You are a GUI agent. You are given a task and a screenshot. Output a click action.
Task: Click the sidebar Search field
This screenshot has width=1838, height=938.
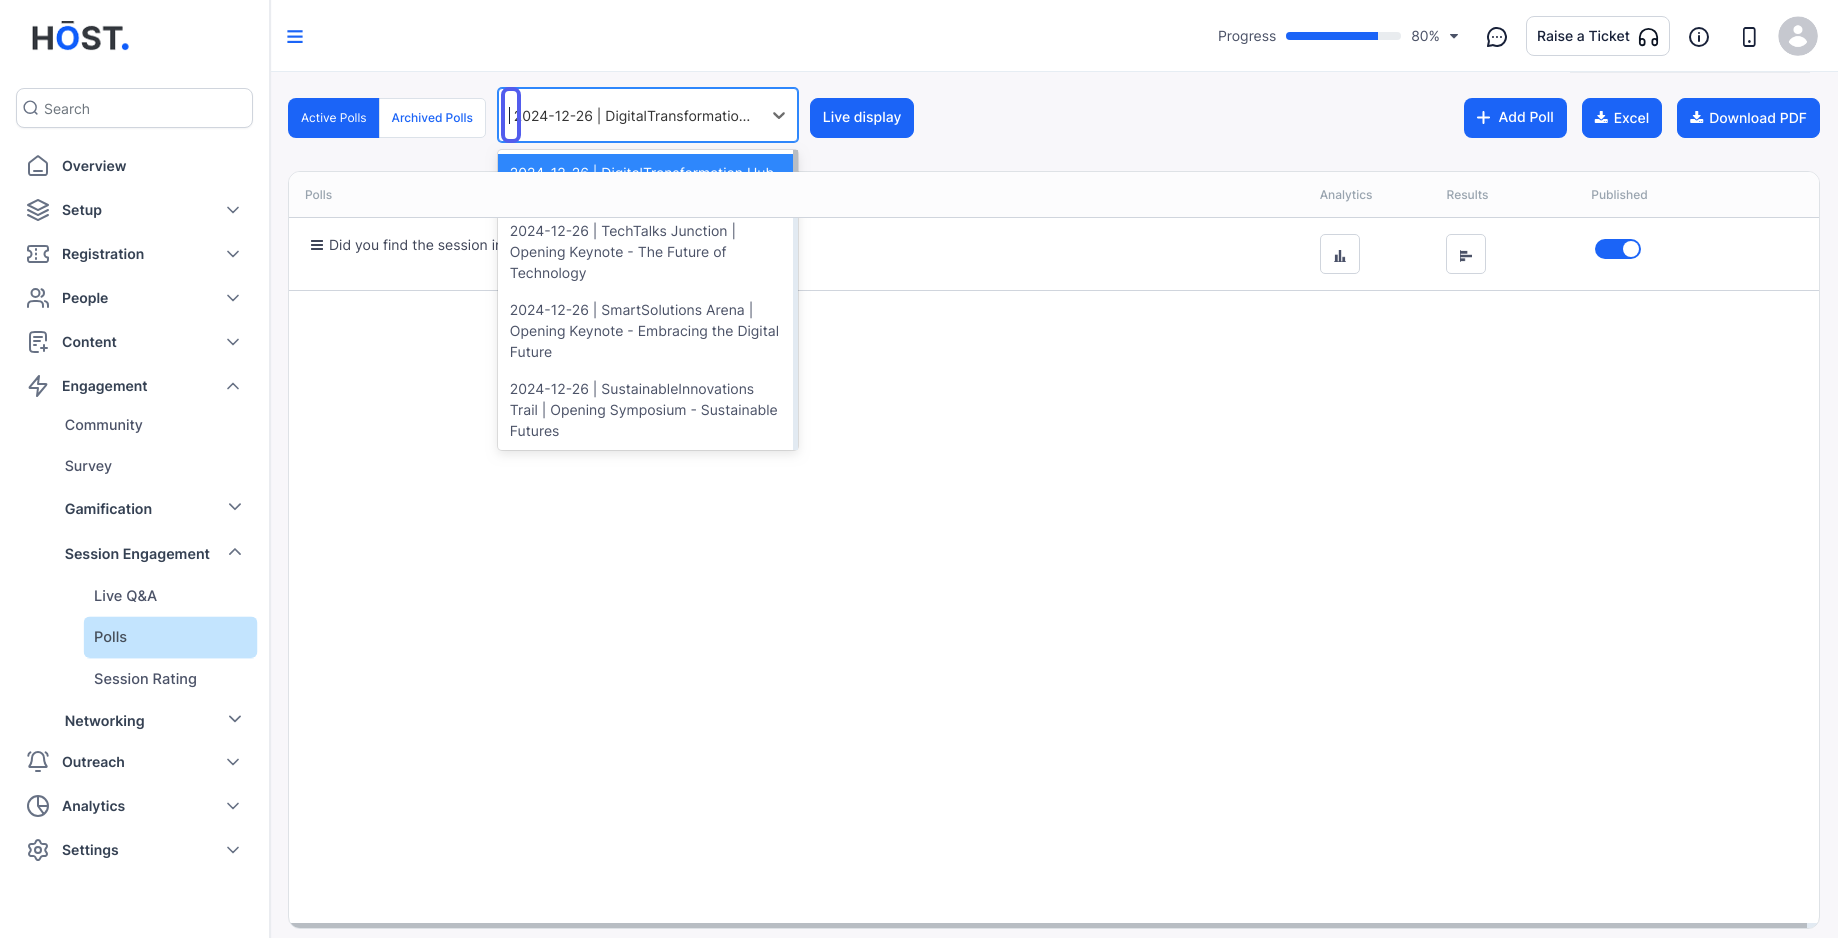coord(134,108)
